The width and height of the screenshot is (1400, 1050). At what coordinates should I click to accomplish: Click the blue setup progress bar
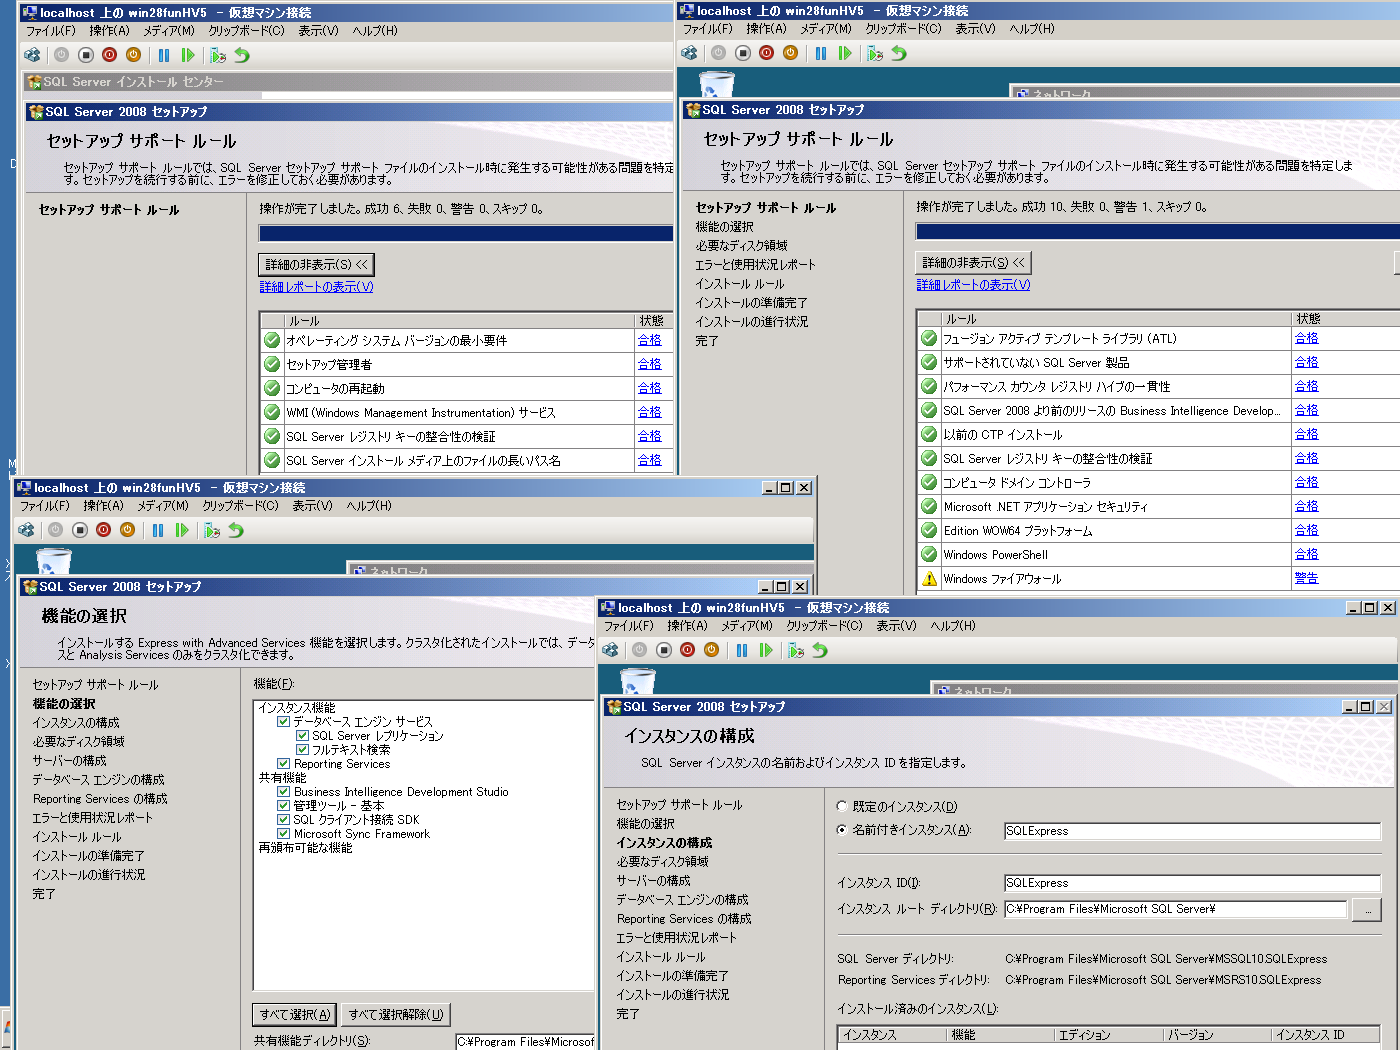coord(466,234)
